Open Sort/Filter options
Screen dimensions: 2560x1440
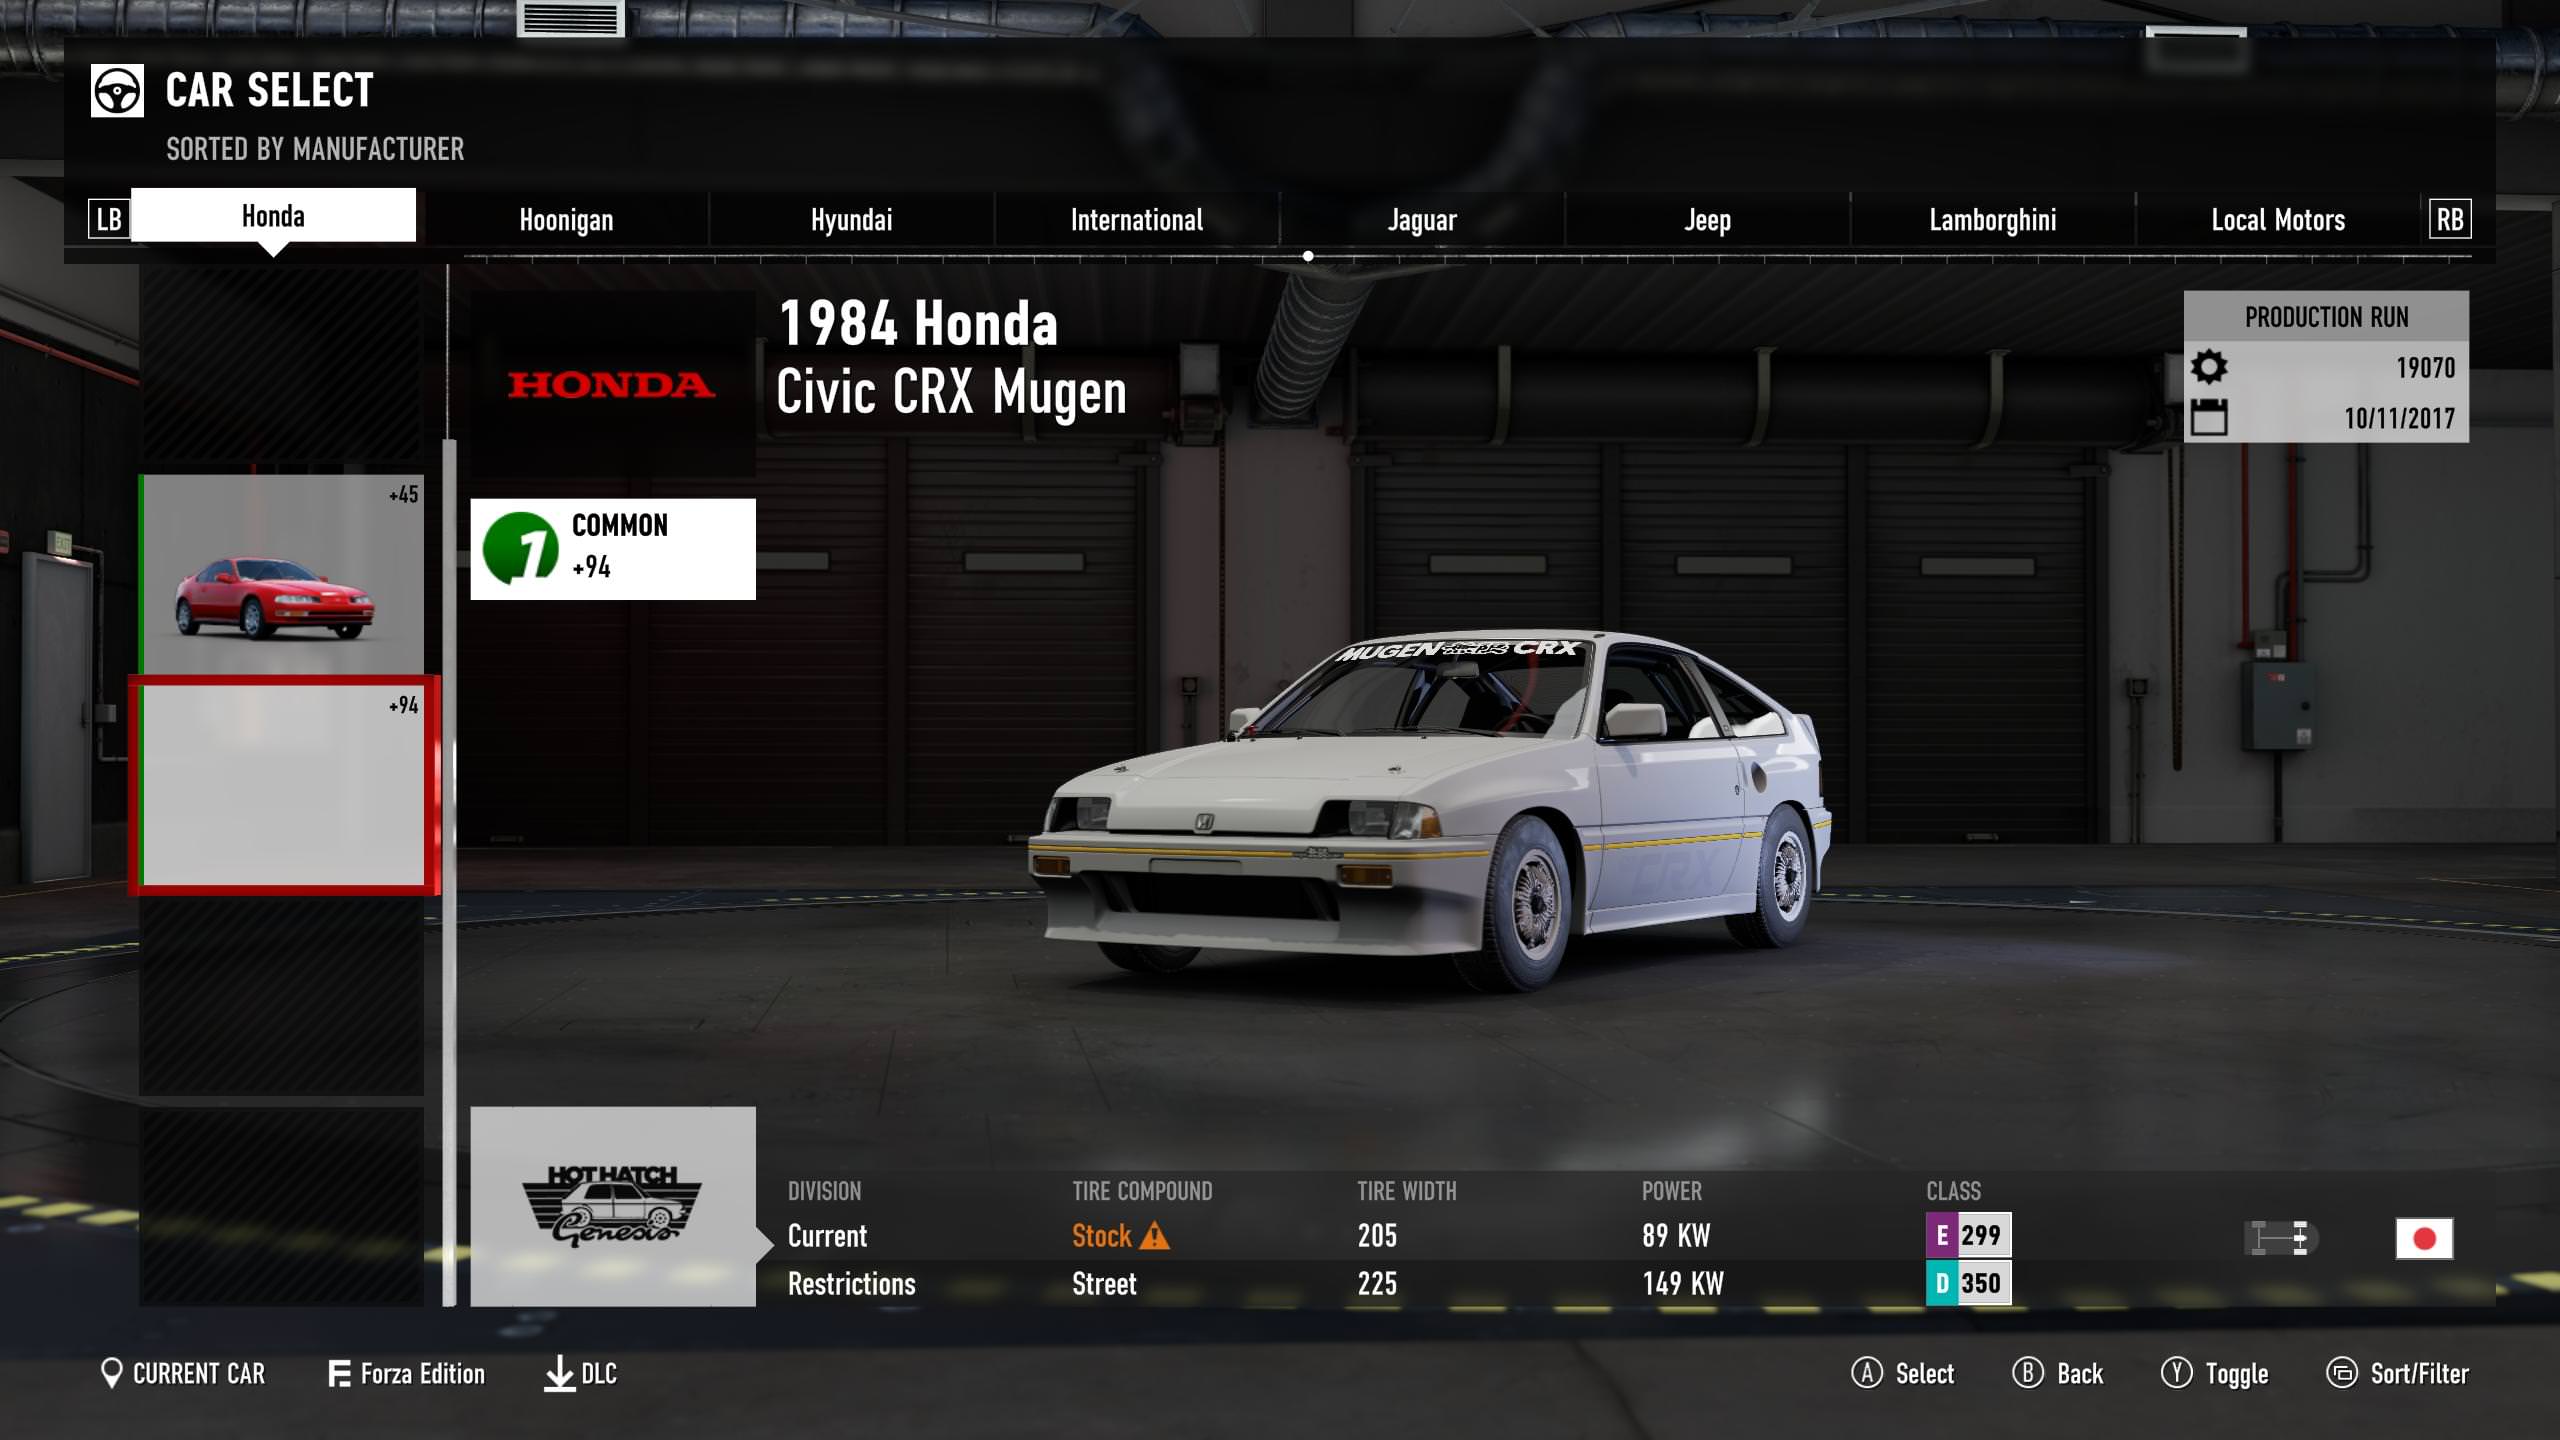coord(2419,1374)
